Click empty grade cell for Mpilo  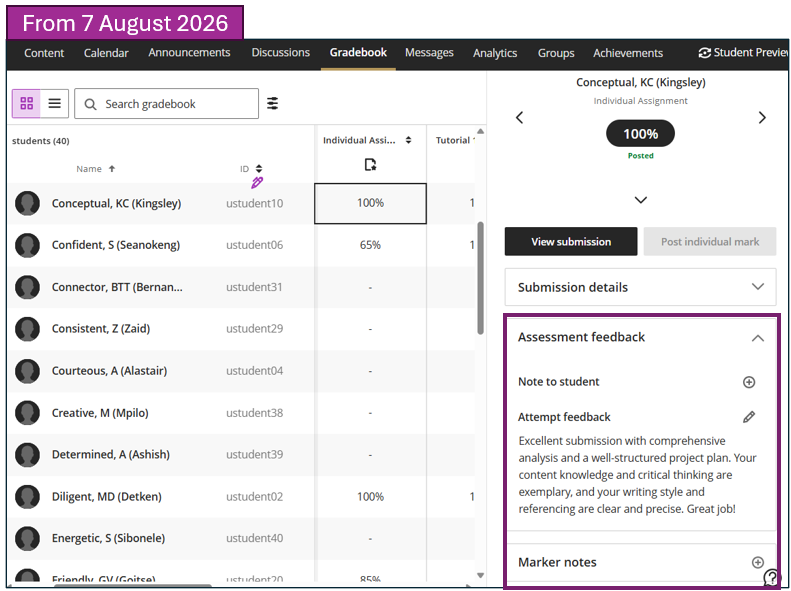coord(370,413)
